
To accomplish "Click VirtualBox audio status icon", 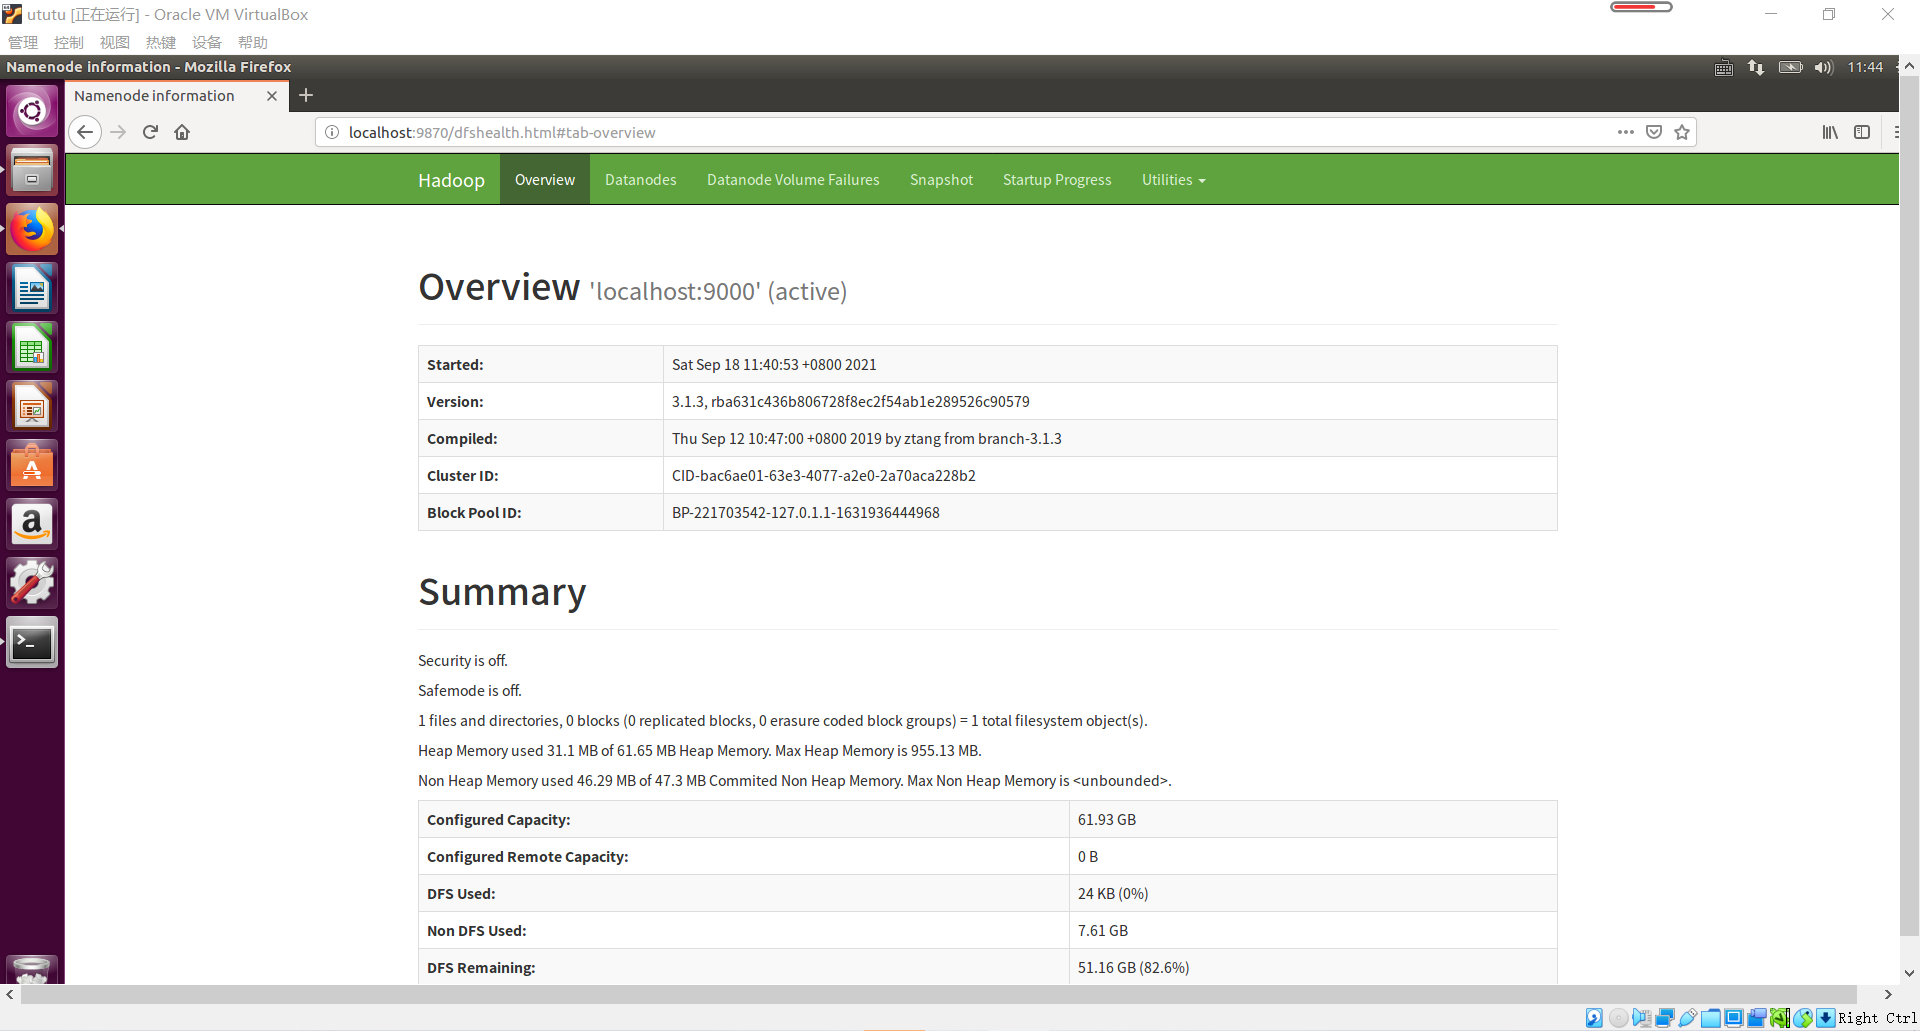I will 1642,1018.
